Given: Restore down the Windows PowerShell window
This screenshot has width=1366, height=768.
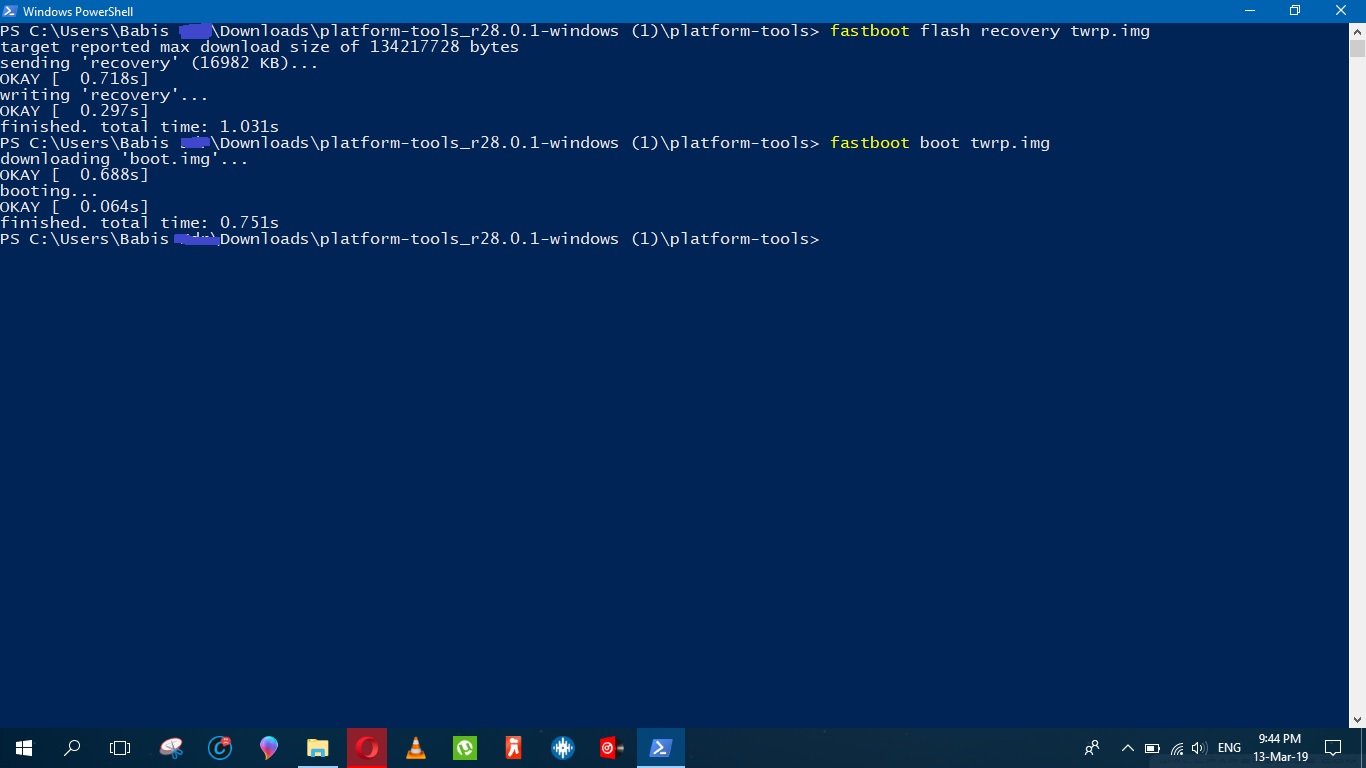Looking at the screenshot, I should click(x=1295, y=11).
